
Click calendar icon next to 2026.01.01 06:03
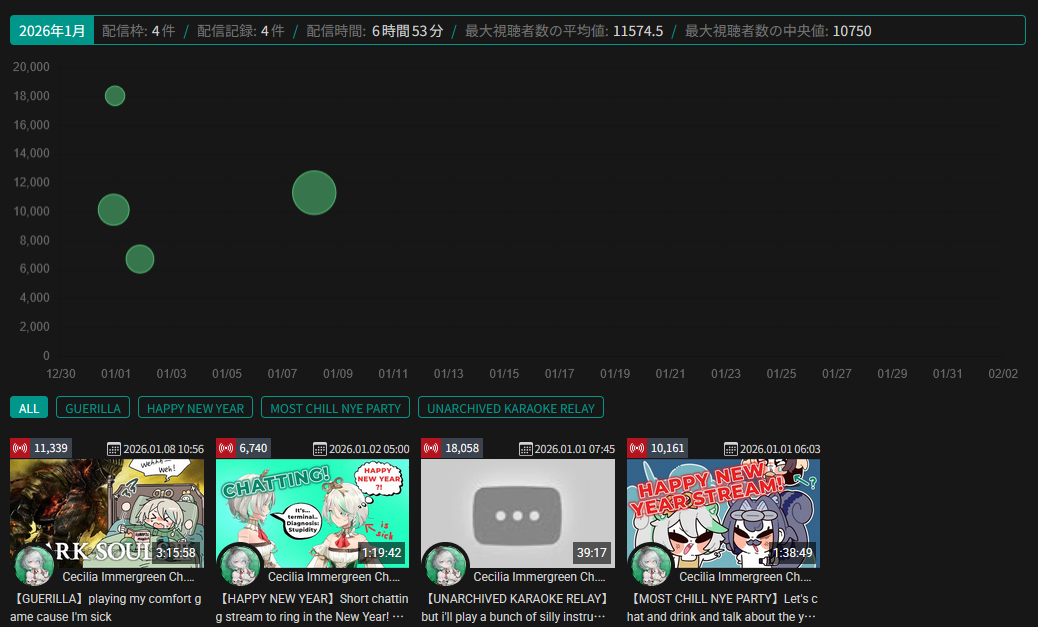731,449
